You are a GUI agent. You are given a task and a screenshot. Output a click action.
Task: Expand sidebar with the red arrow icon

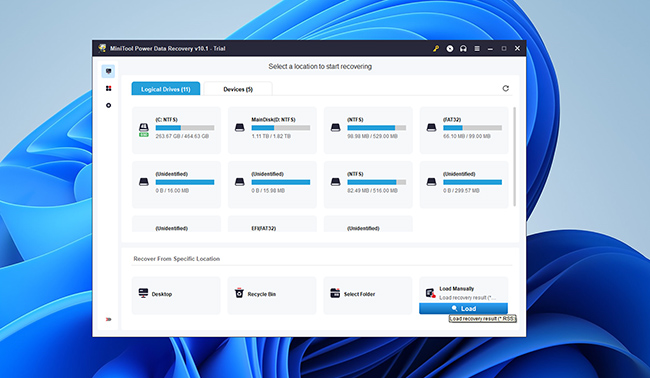click(109, 319)
